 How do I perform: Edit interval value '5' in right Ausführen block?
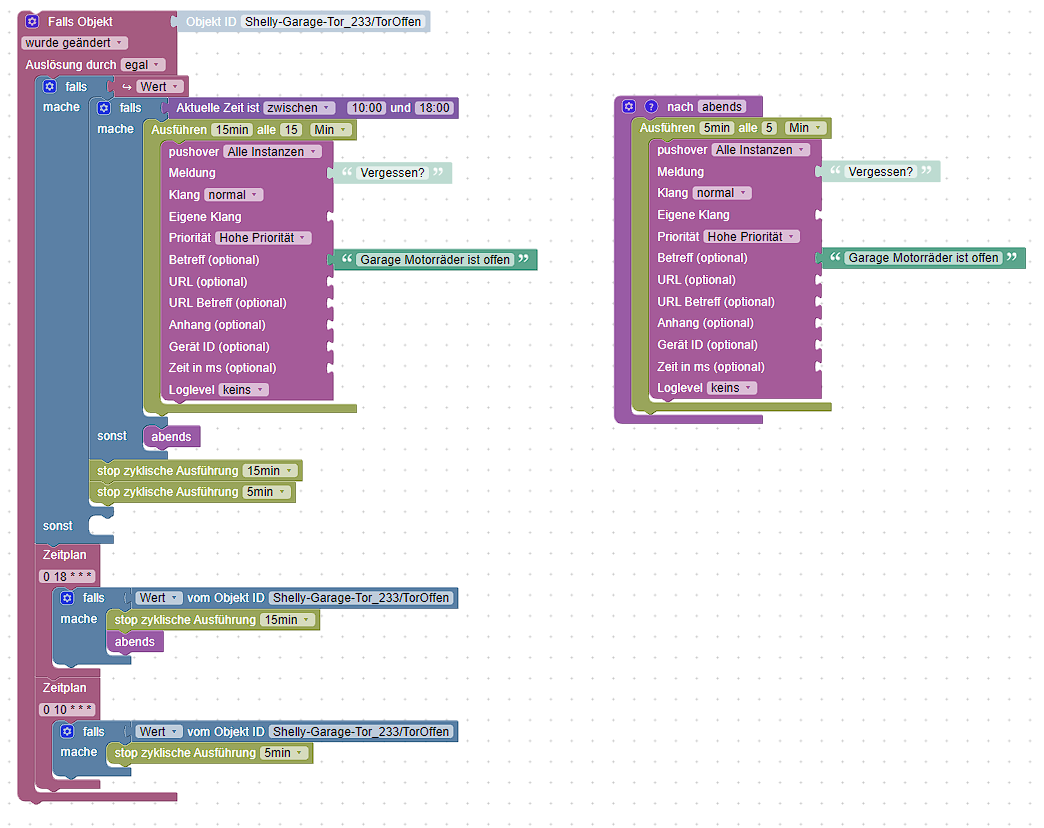click(769, 128)
